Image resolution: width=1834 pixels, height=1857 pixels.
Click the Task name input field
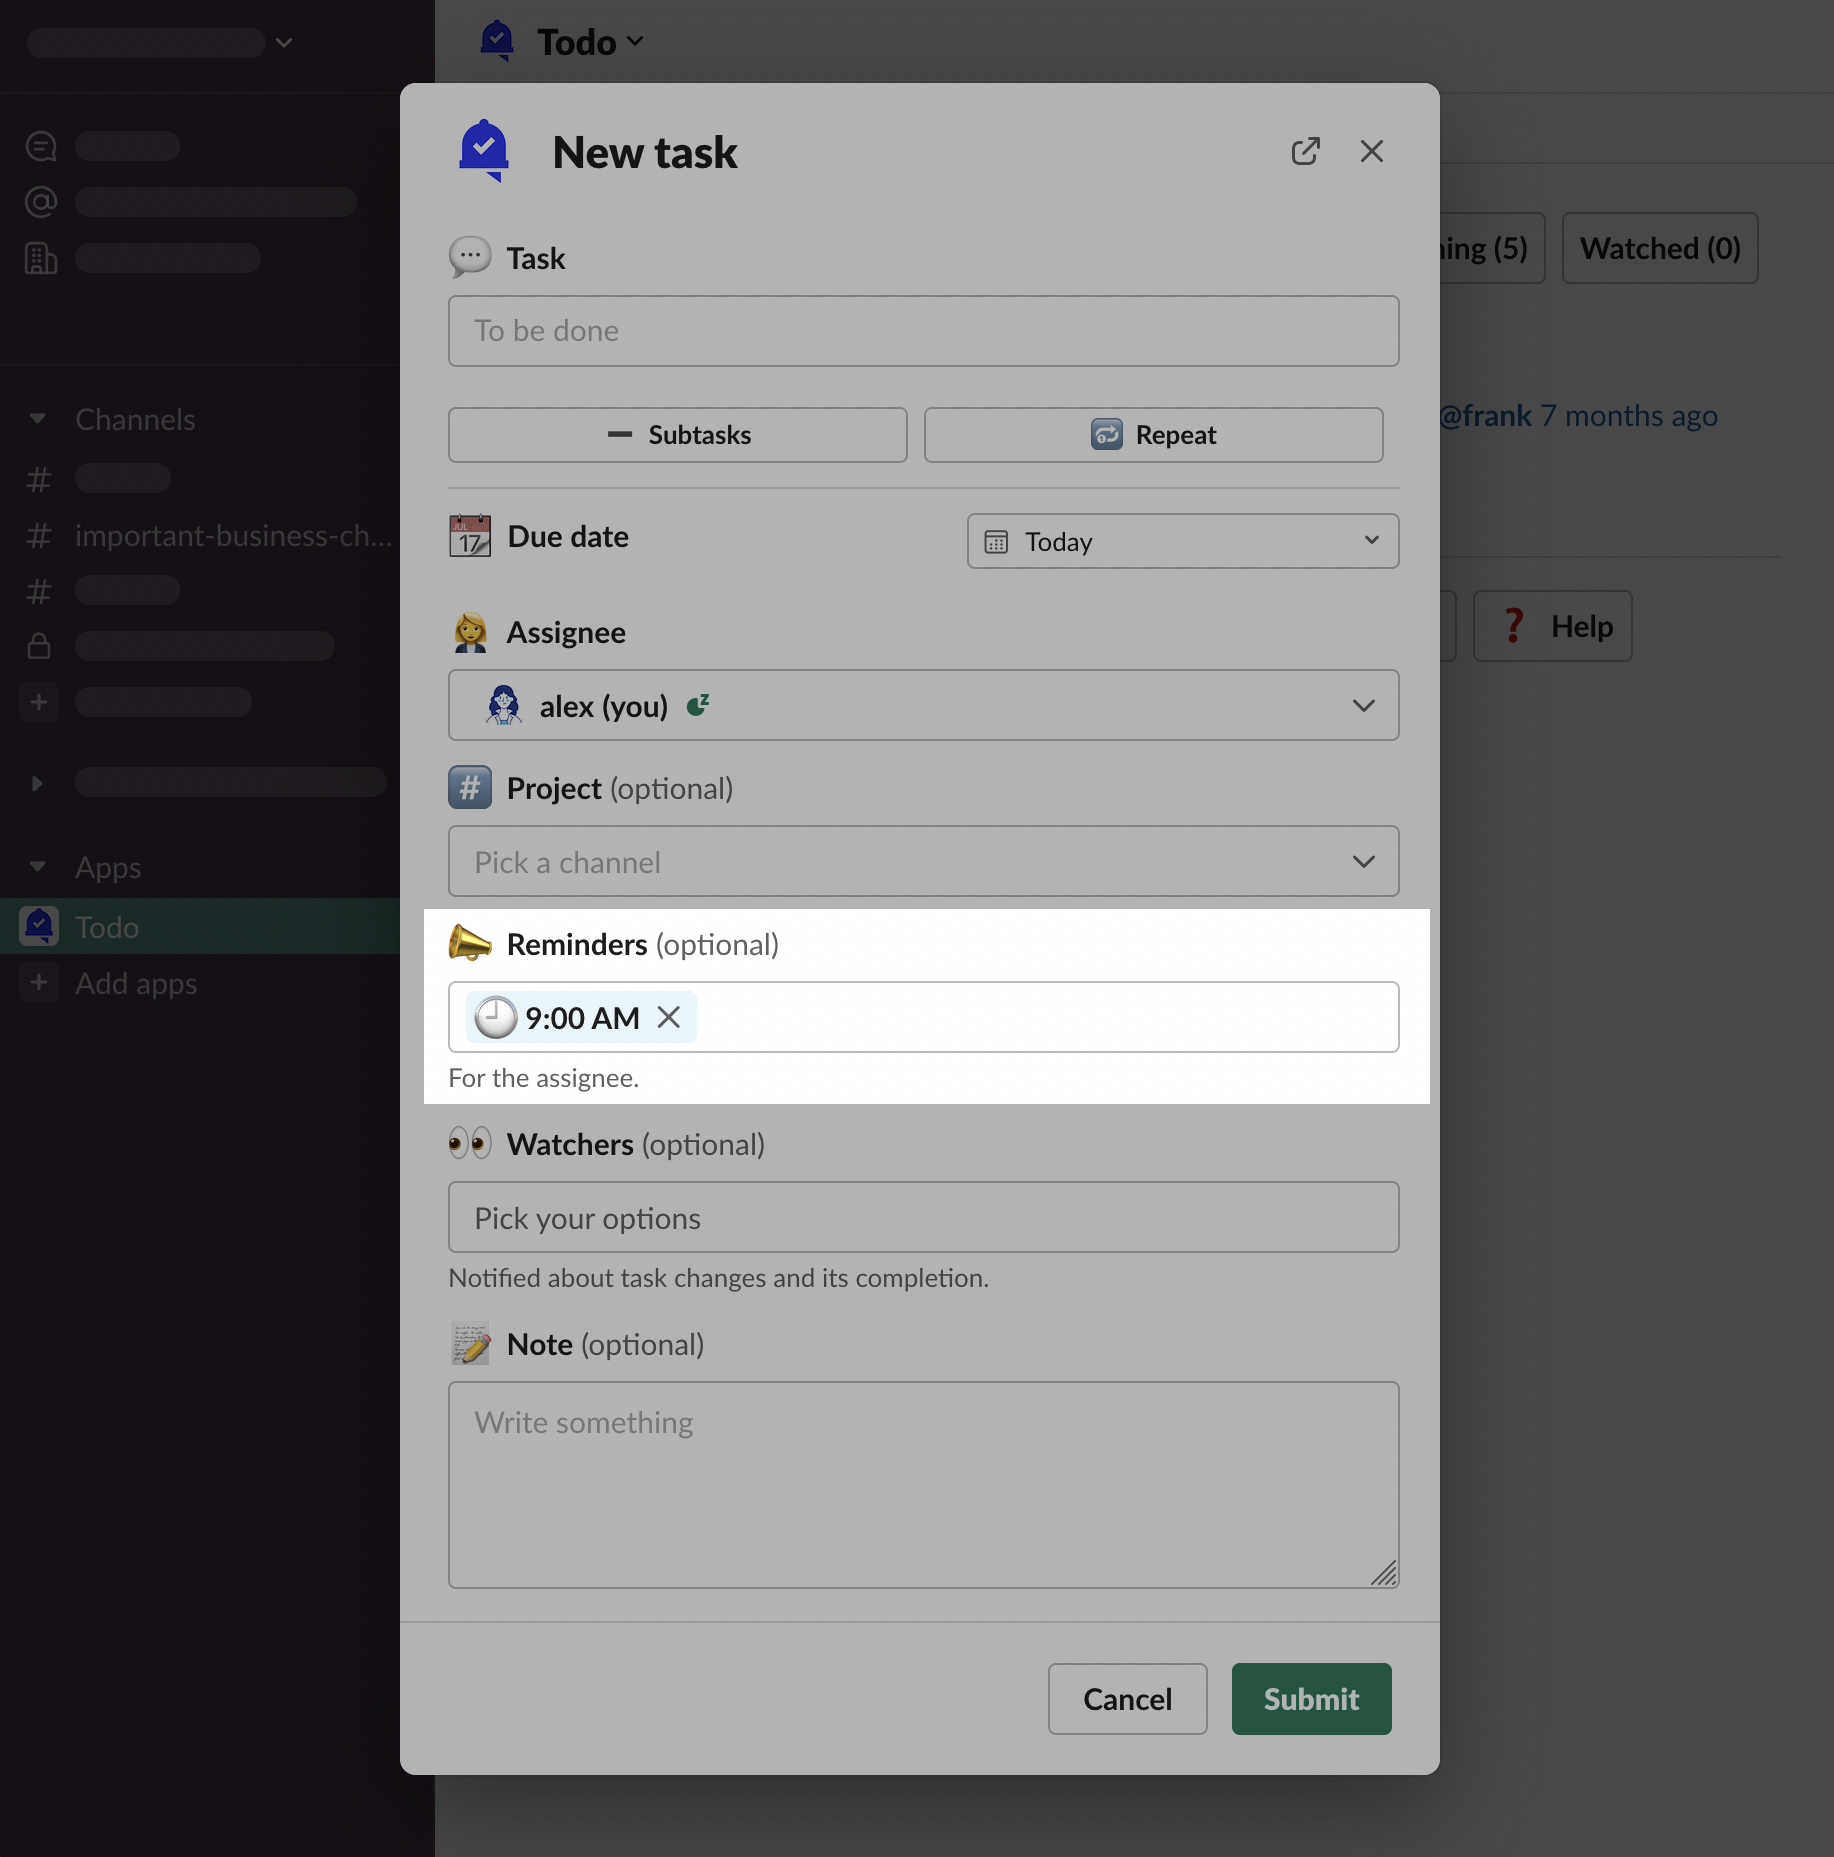click(923, 331)
